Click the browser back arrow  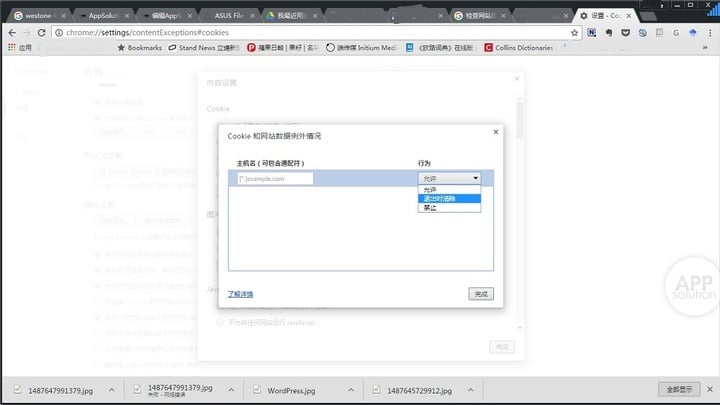(11, 32)
